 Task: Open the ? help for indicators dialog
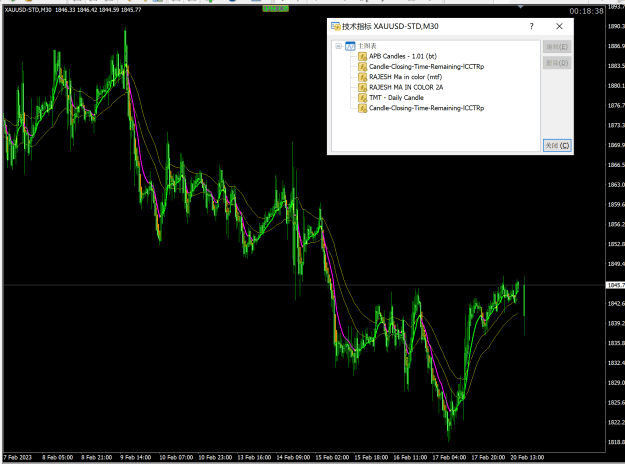click(531, 26)
